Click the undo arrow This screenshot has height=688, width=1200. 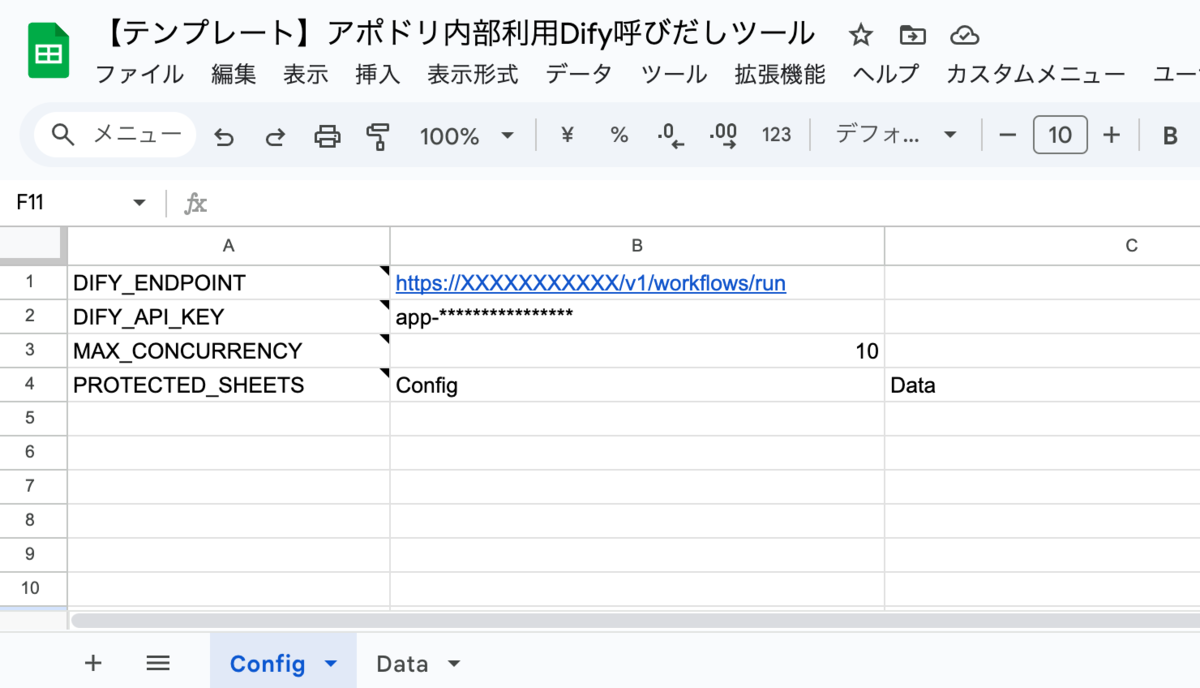click(224, 136)
